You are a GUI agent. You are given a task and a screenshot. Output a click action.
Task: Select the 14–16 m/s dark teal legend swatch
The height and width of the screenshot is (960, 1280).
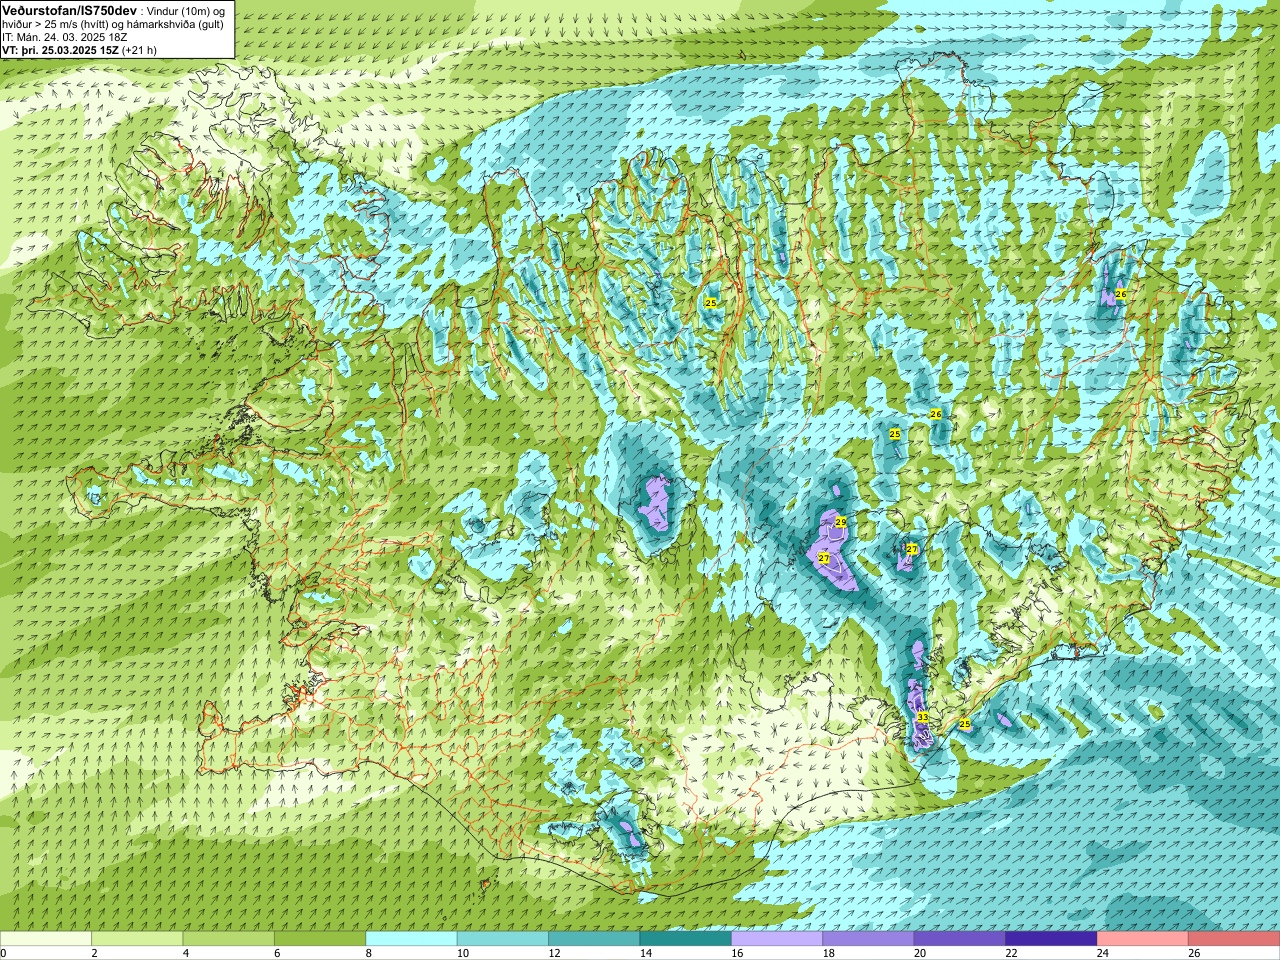pyautogui.click(x=686, y=939)
